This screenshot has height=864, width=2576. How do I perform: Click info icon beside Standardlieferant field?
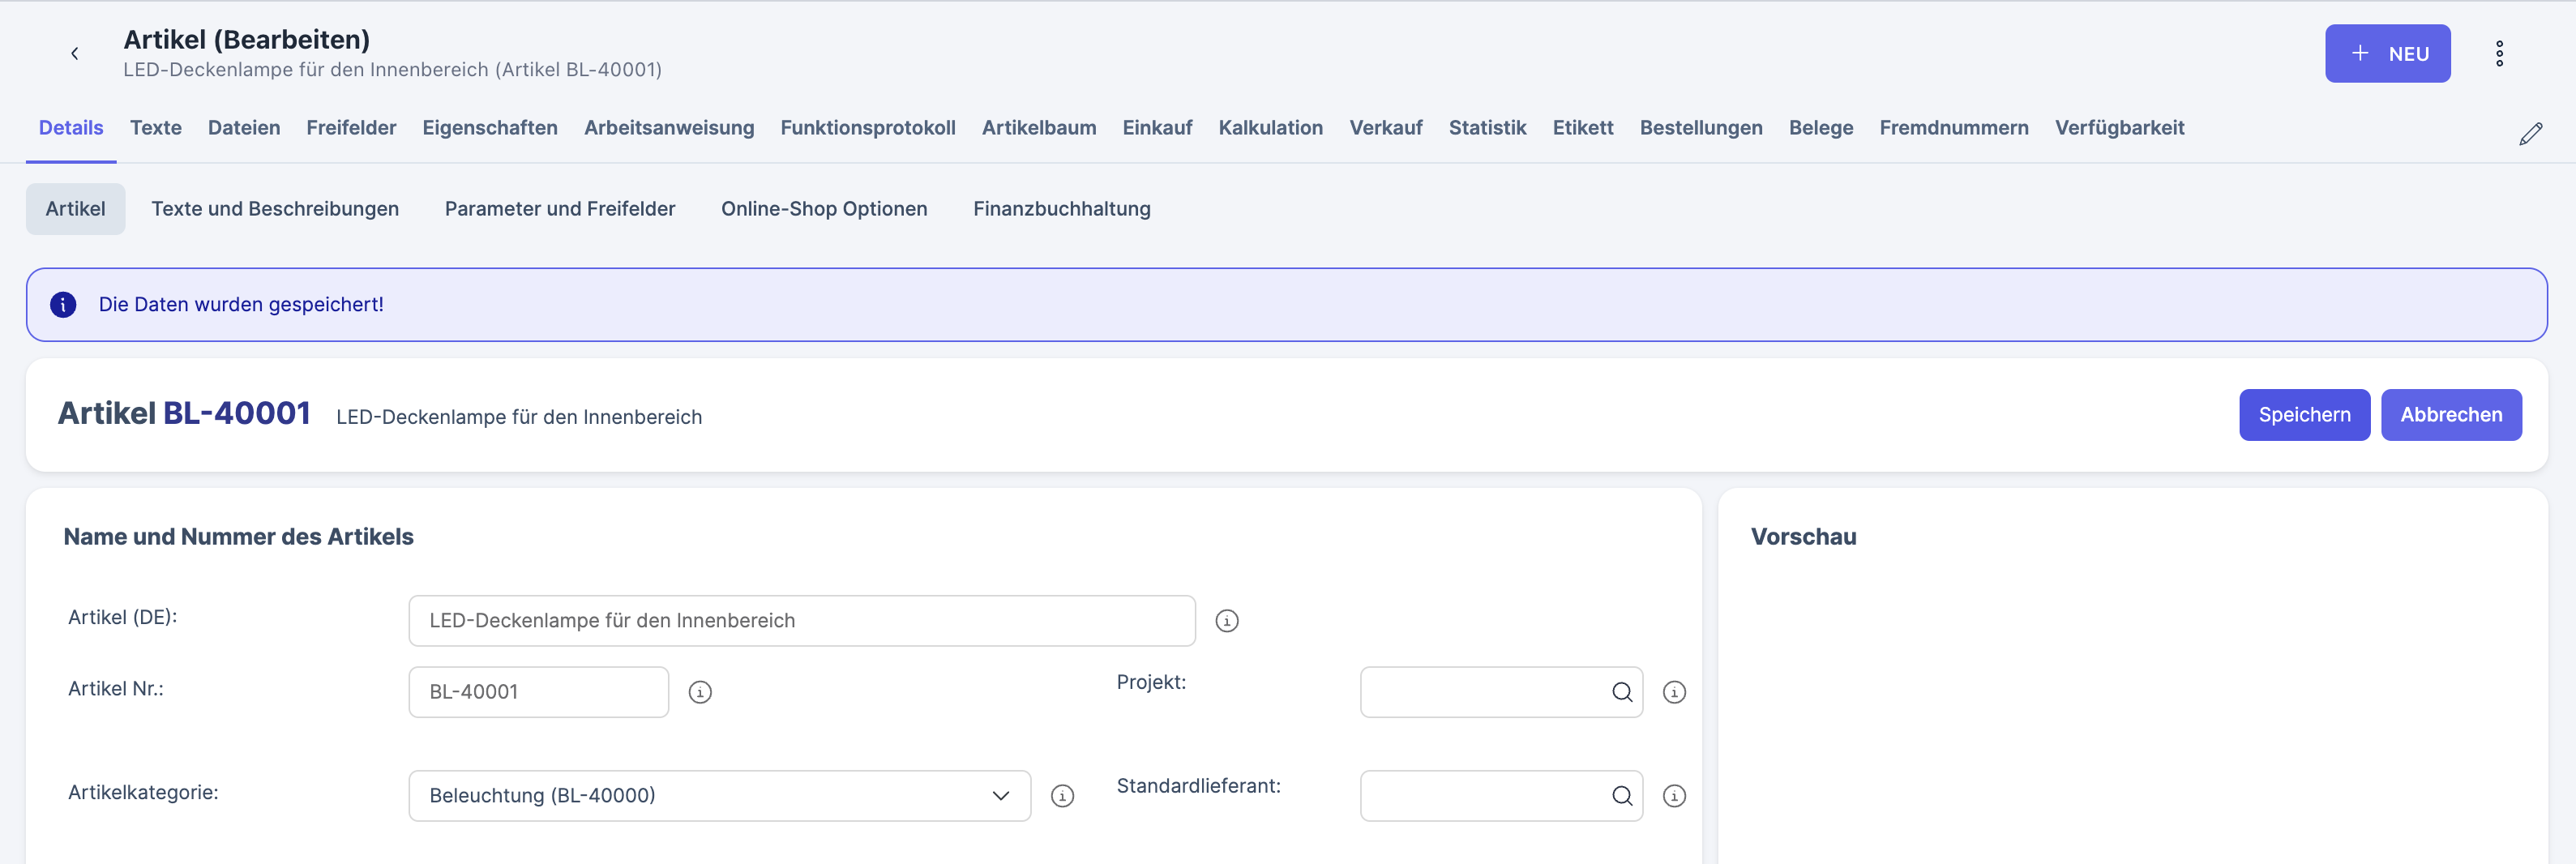1673,796
